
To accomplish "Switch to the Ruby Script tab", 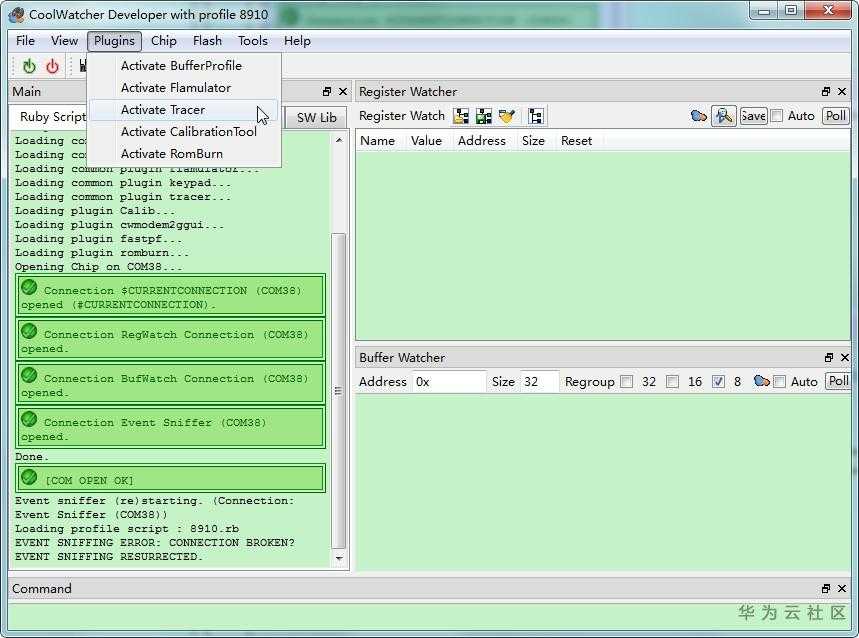I will click(51, 117).
